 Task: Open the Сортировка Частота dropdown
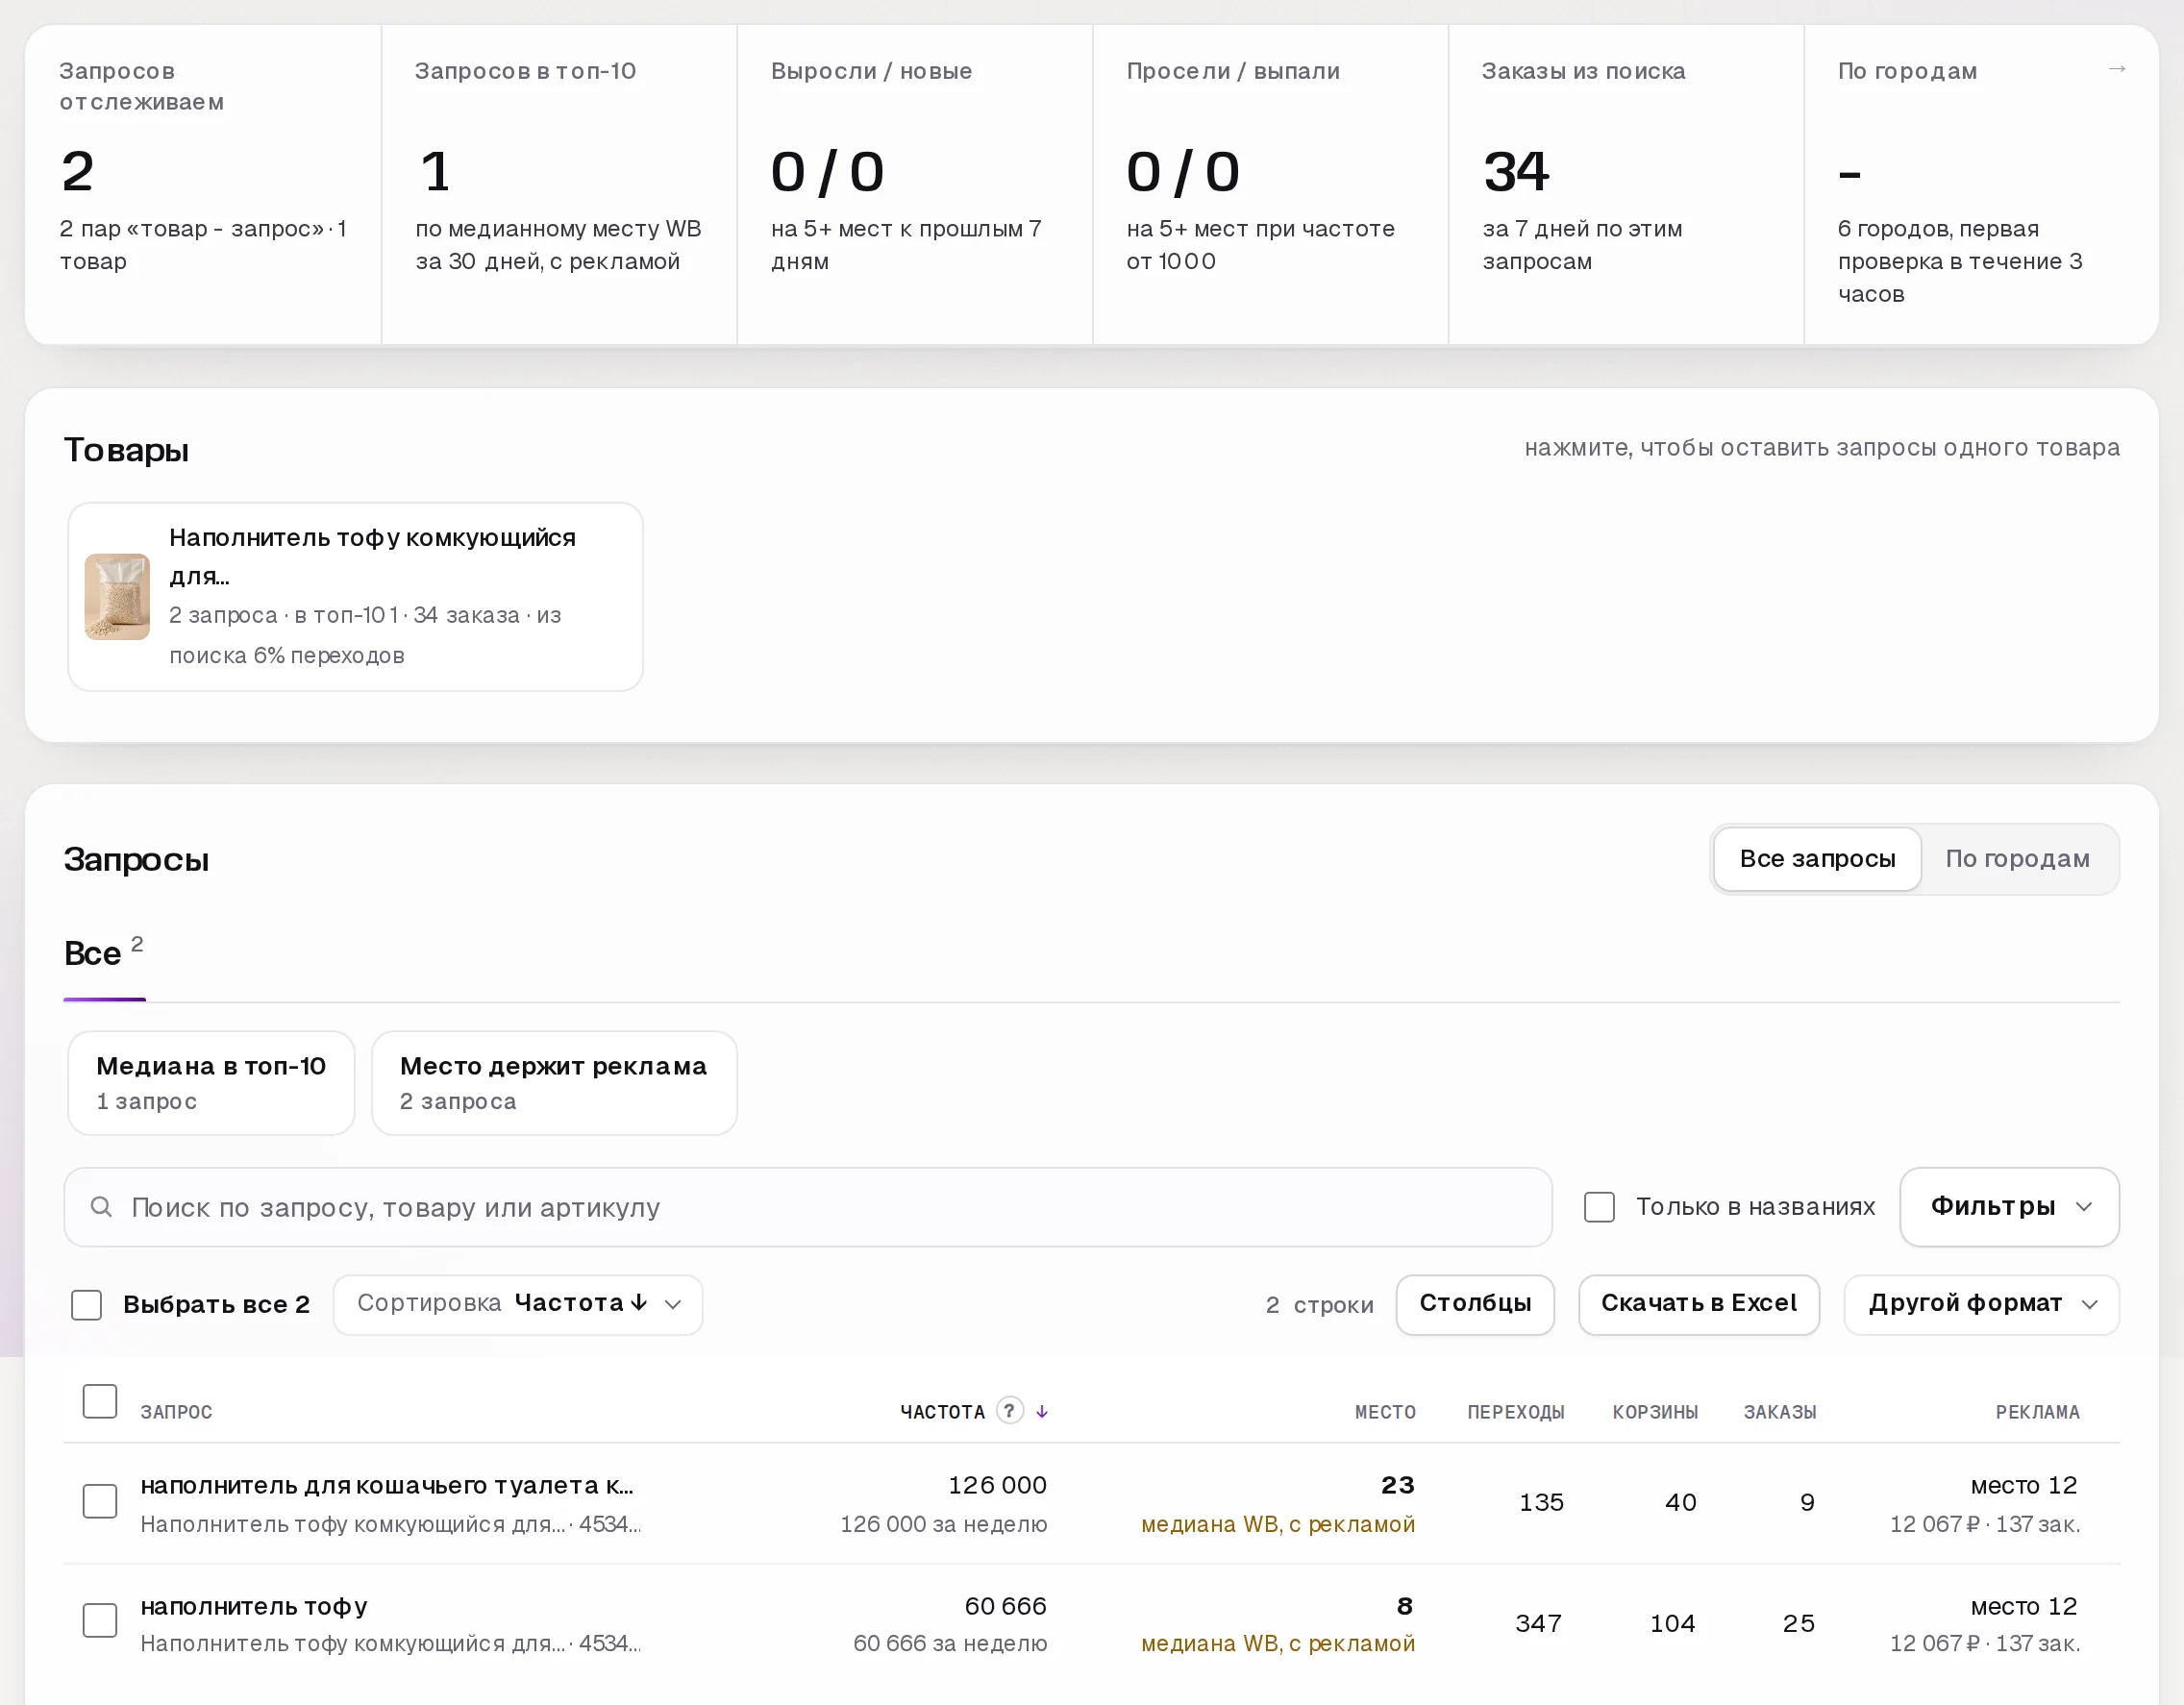click(x=518, y=1304)
